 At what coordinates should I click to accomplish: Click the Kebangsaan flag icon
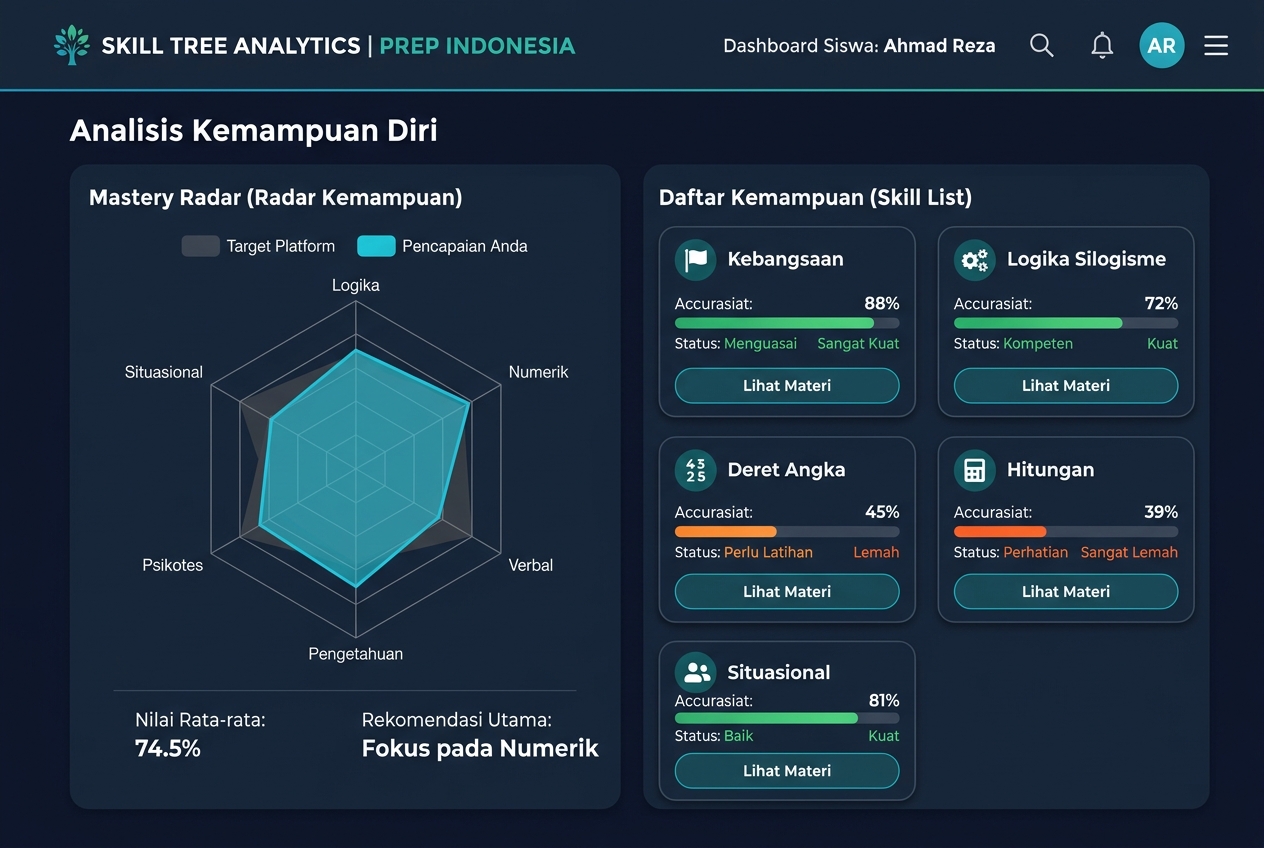695,259
